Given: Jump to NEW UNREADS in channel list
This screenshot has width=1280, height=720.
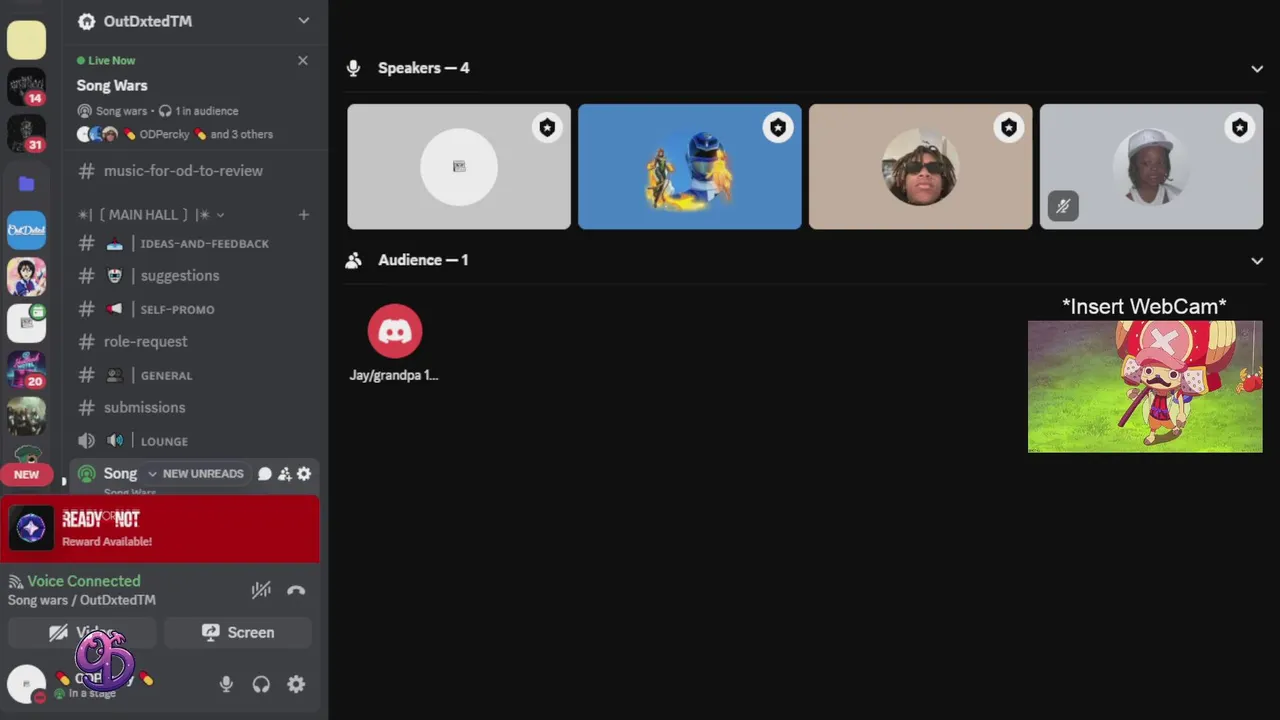Looking at the screenshot, I should (196, 474).
